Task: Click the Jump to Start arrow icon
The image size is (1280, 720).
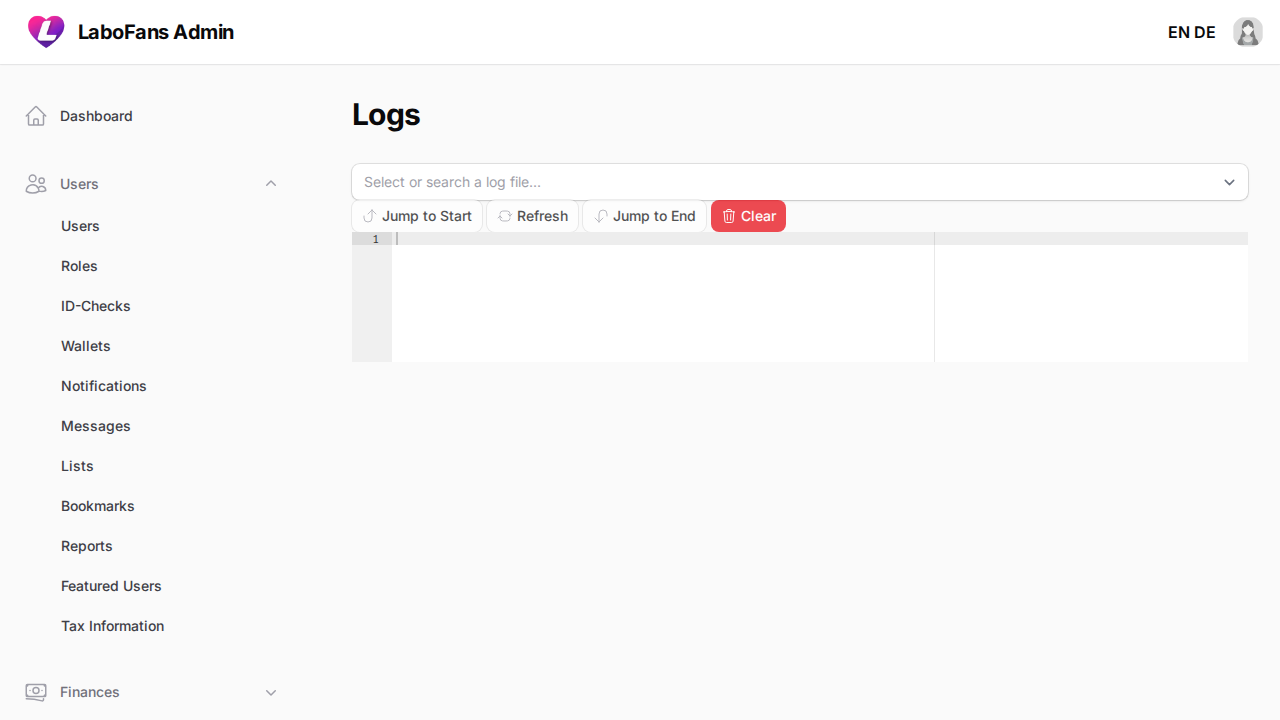Action: tap(370, 216)
